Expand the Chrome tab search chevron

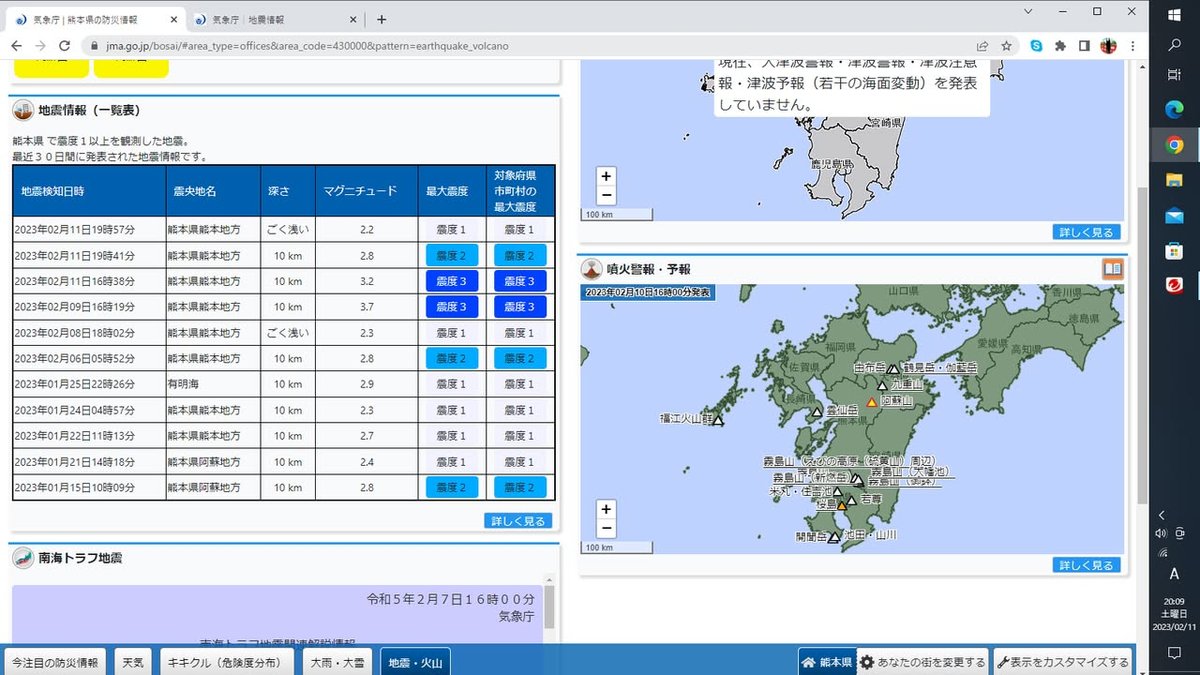click(x=1029, y=11)
